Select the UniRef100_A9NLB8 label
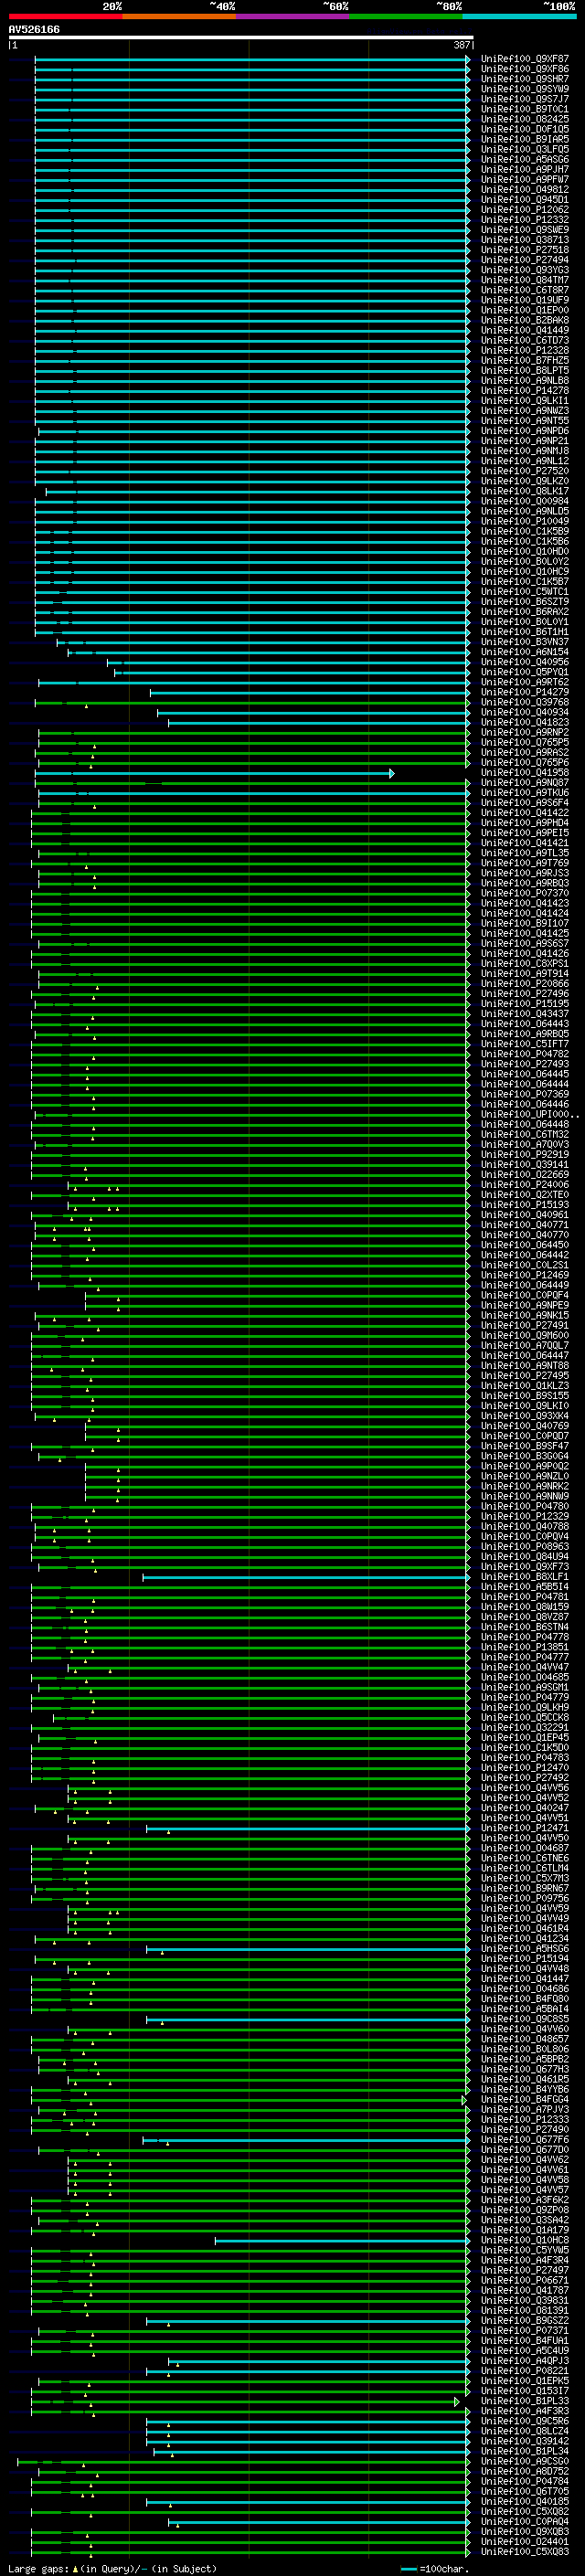585x2576 pixels. [x=525, y=381]
